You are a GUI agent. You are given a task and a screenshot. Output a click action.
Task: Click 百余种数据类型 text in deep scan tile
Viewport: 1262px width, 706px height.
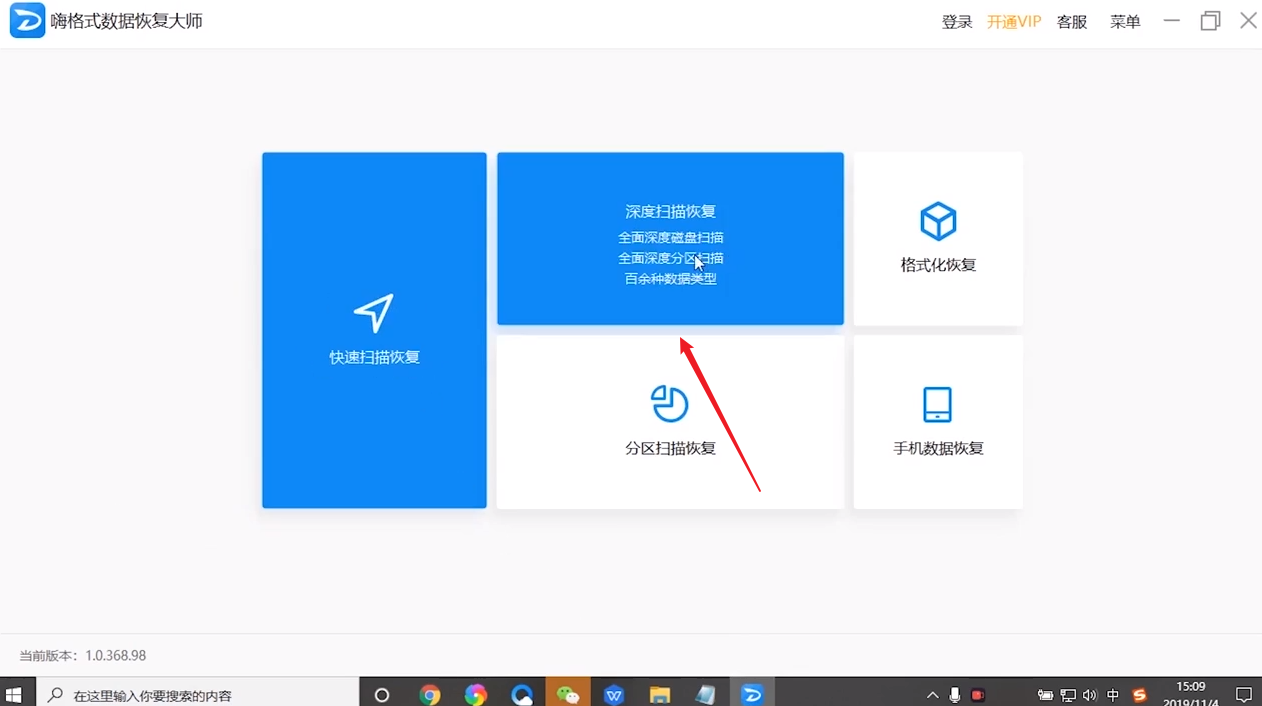[670, 279]
